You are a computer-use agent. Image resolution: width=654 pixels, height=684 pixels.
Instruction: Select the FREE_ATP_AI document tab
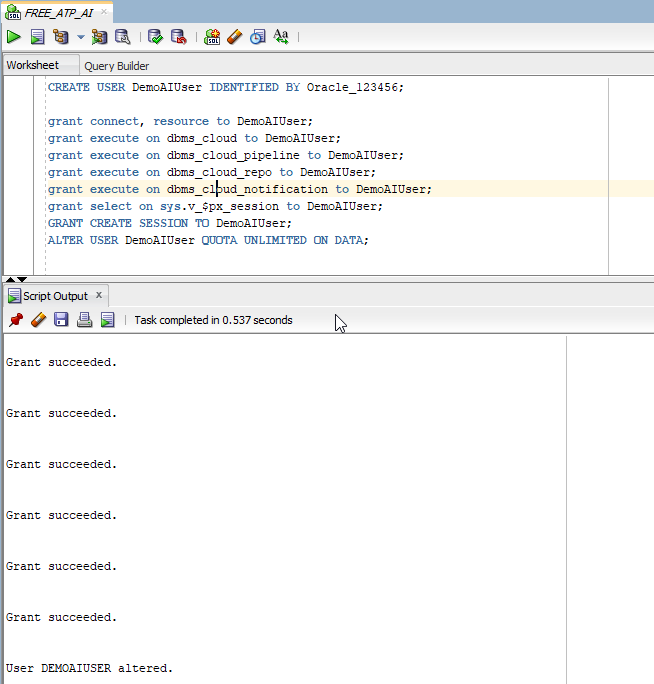(58, 13)
